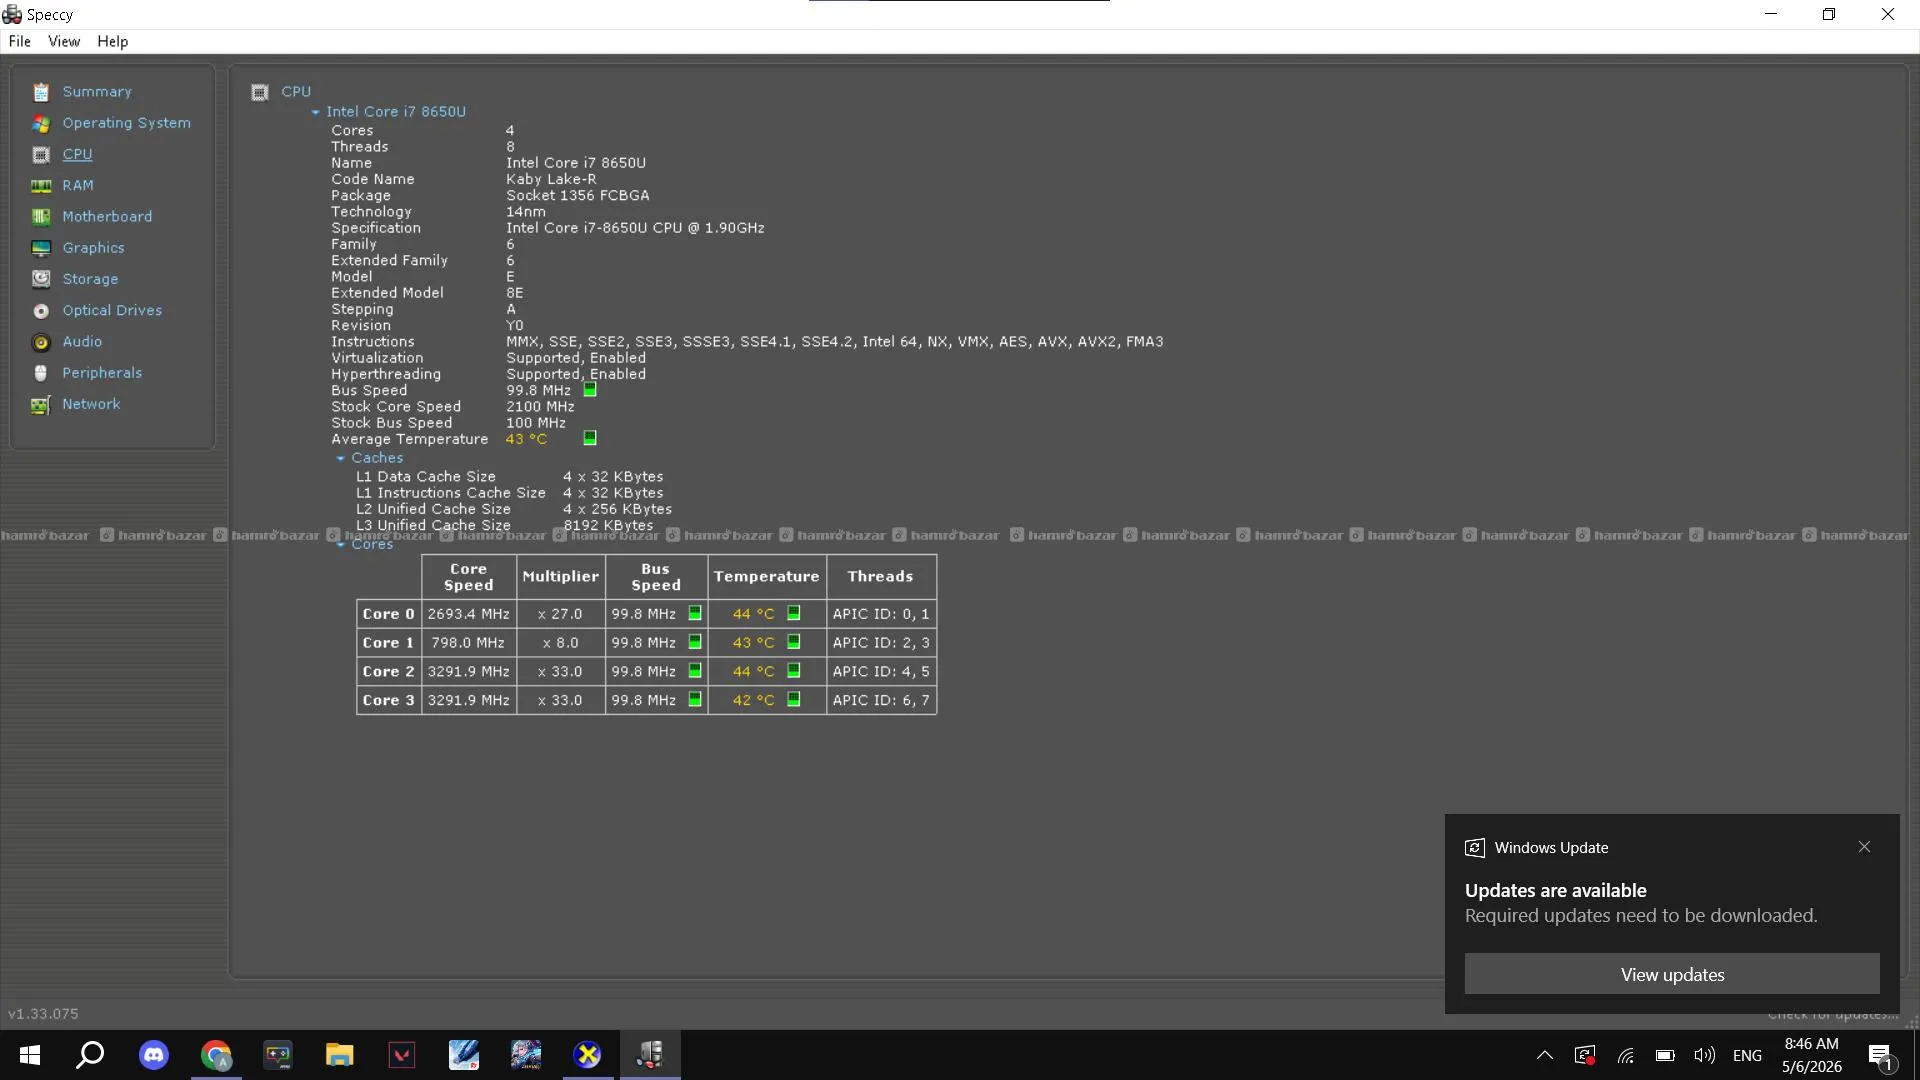The image size is (1920, 1080).
Task: Click the Temperature column header
Action: tap(766, 577)
